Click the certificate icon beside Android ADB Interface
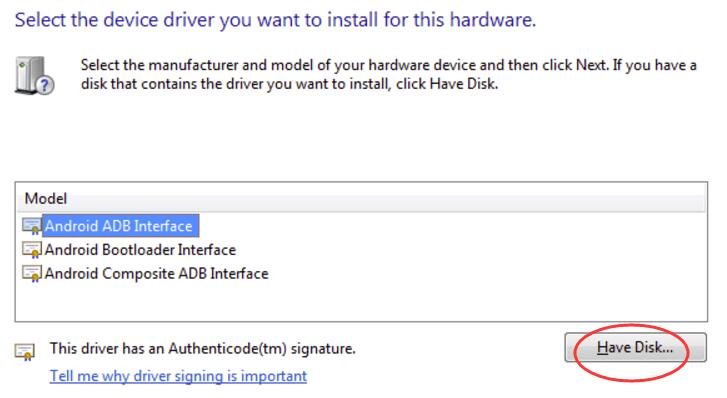 (x=32, y=226)
